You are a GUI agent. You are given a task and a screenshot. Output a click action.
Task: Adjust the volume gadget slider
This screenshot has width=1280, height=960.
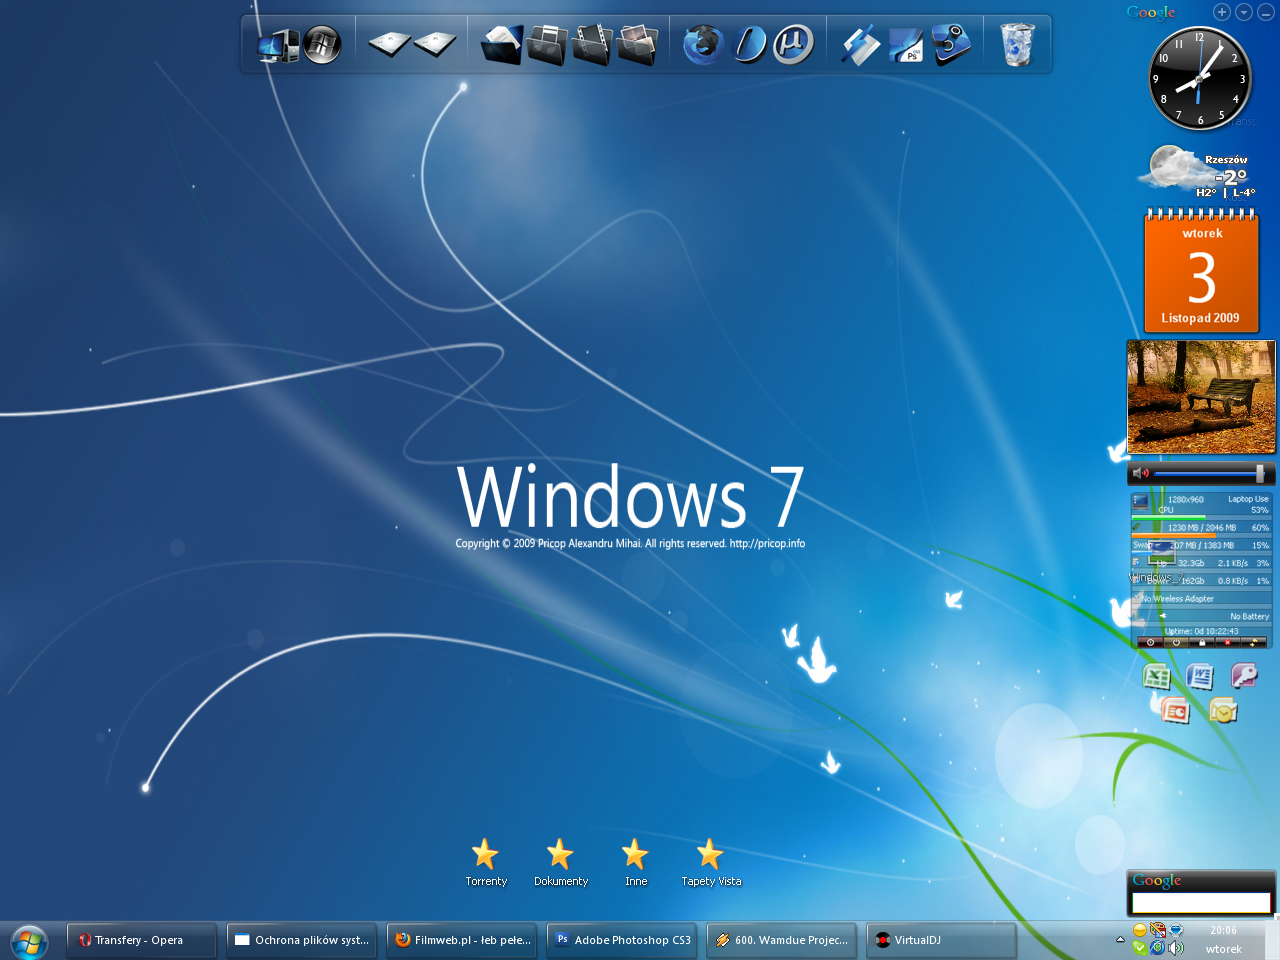1259,473
